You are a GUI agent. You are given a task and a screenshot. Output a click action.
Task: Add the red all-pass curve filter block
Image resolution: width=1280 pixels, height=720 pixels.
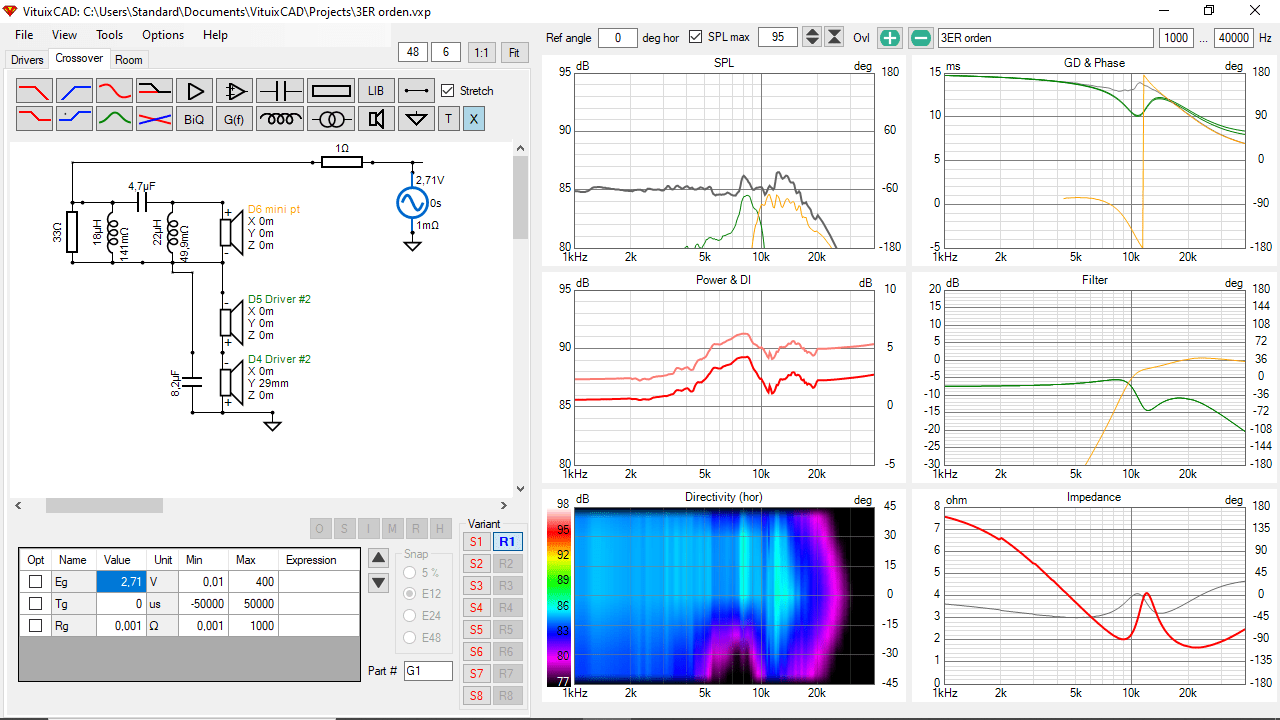115,91
